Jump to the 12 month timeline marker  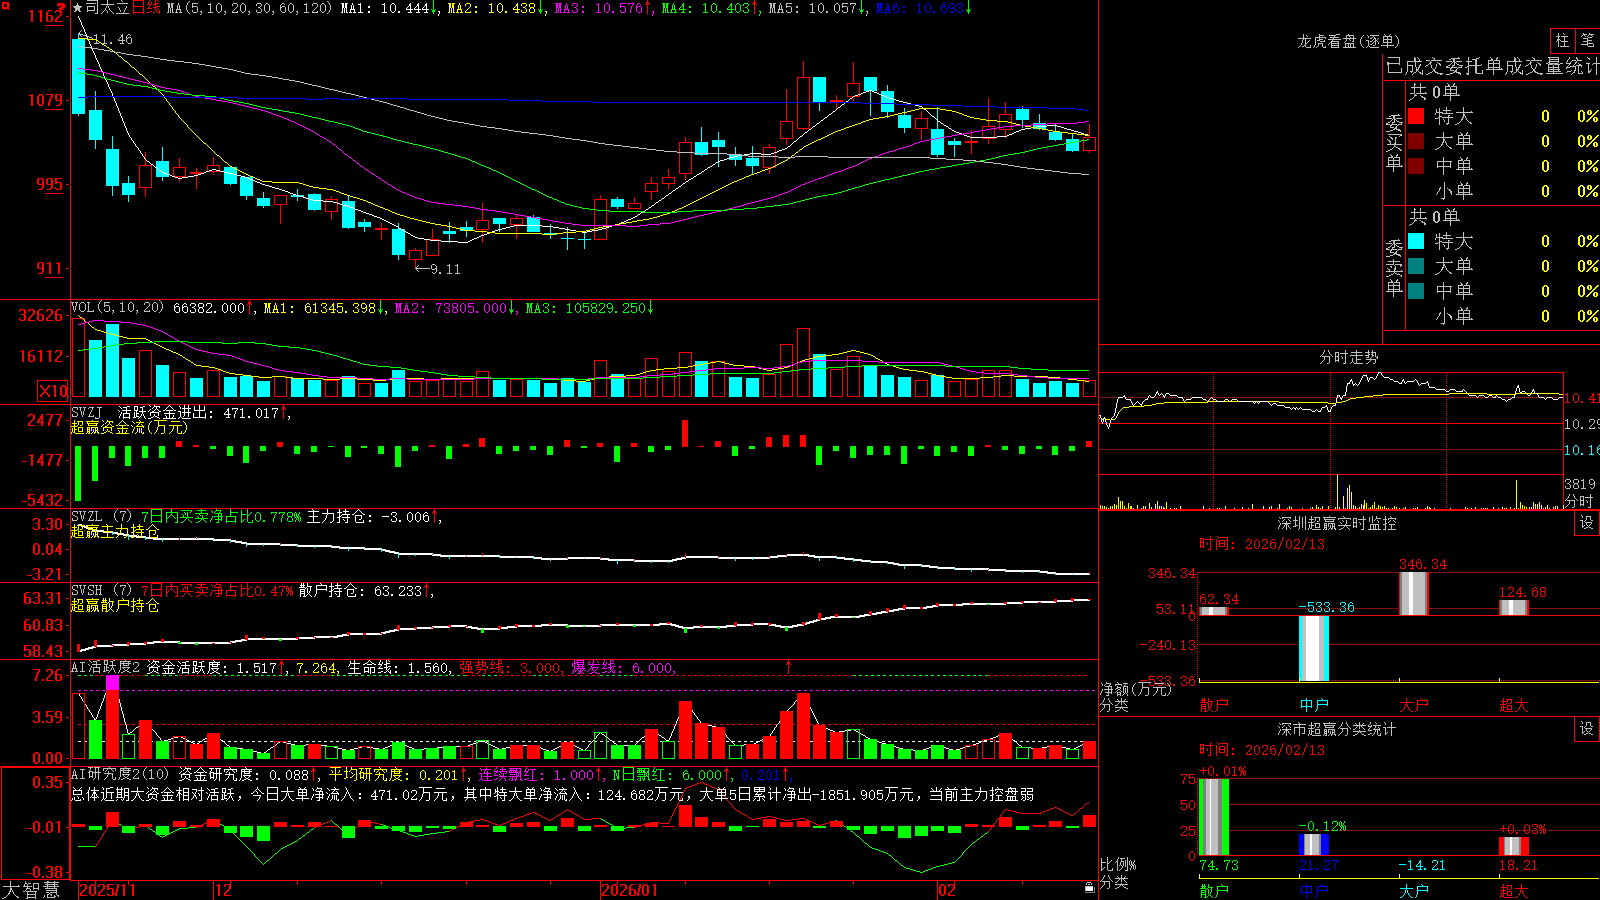pyautogui.click(x=224, y=890)
